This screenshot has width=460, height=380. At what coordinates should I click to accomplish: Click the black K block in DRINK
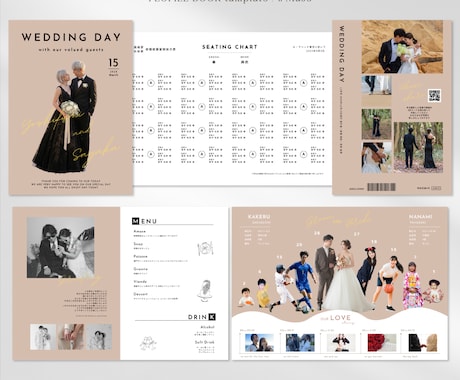tap(212, 317)
